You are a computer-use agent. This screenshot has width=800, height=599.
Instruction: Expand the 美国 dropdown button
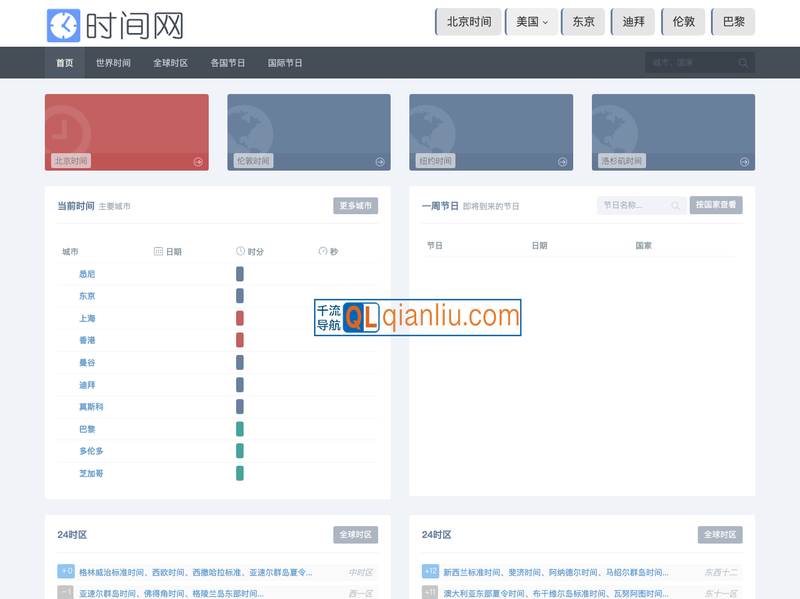[x=531, y=22]
